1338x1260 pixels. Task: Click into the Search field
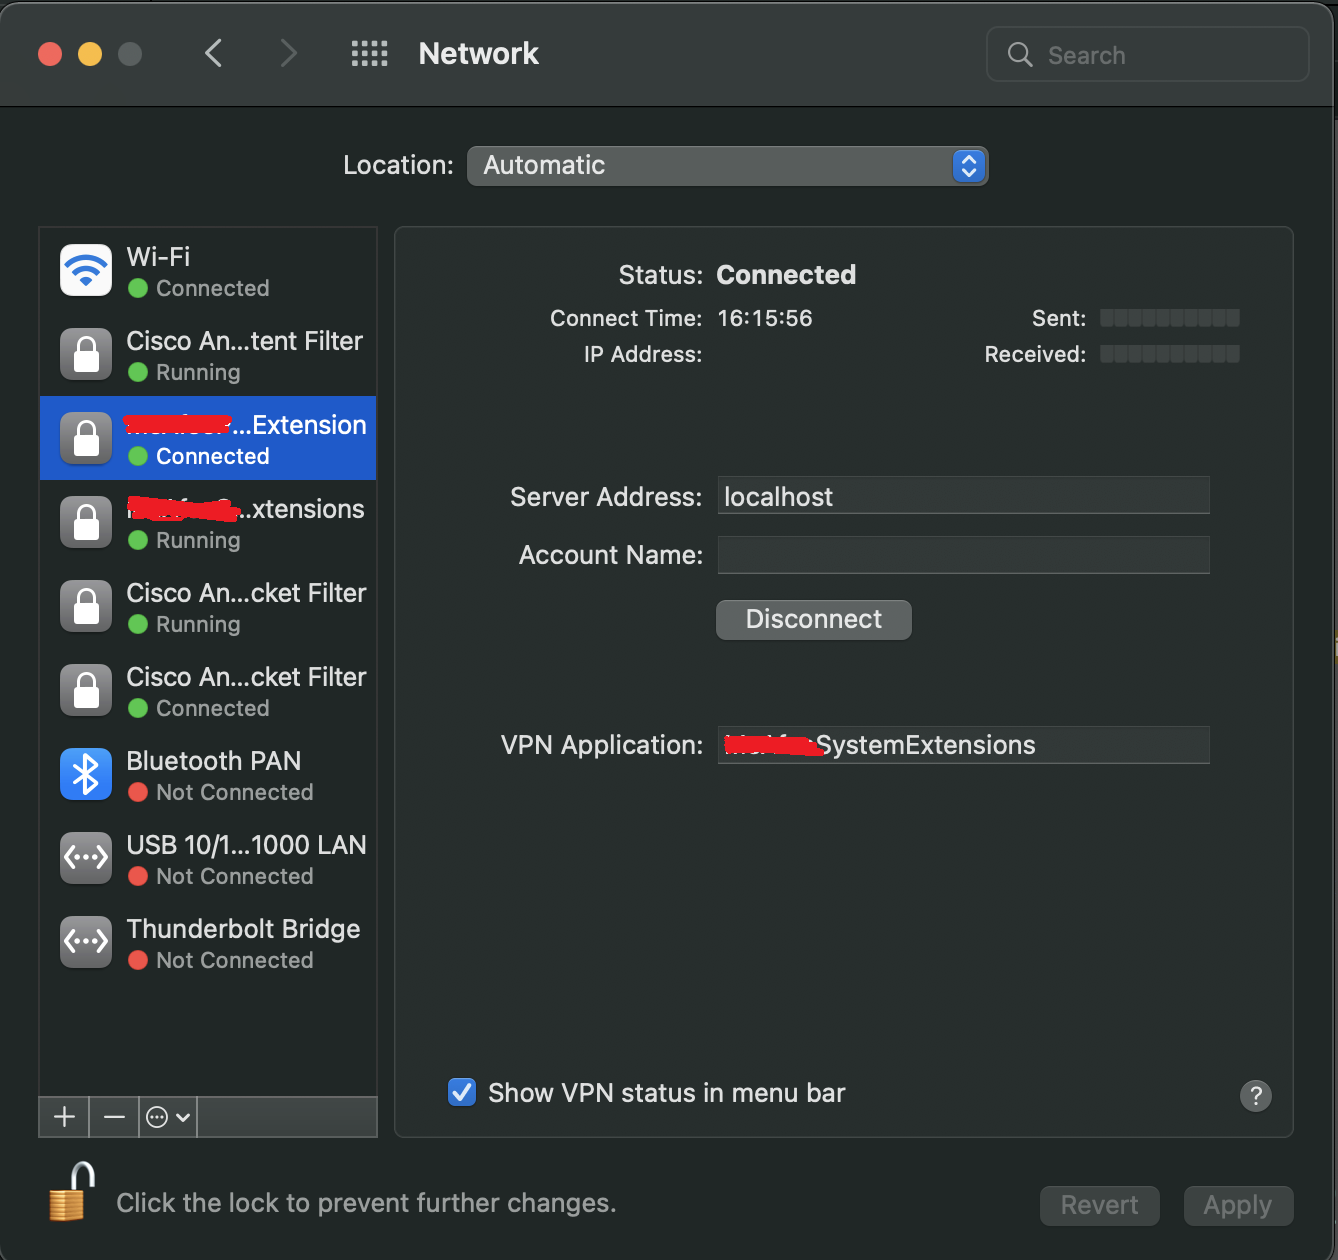(x=1160, y=55)
